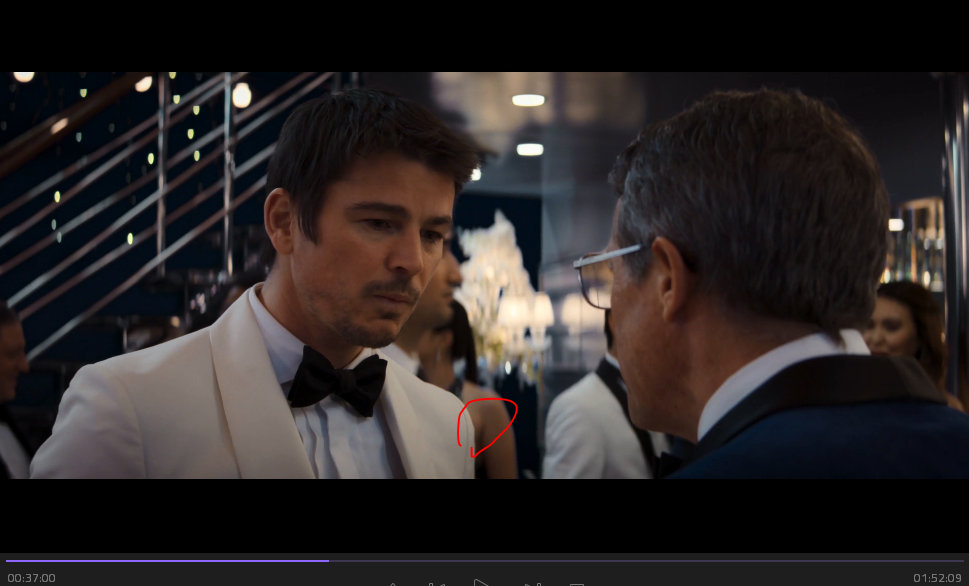
Task: Click the eyeglasses of the man on right
Action: [x=601, y=273]
